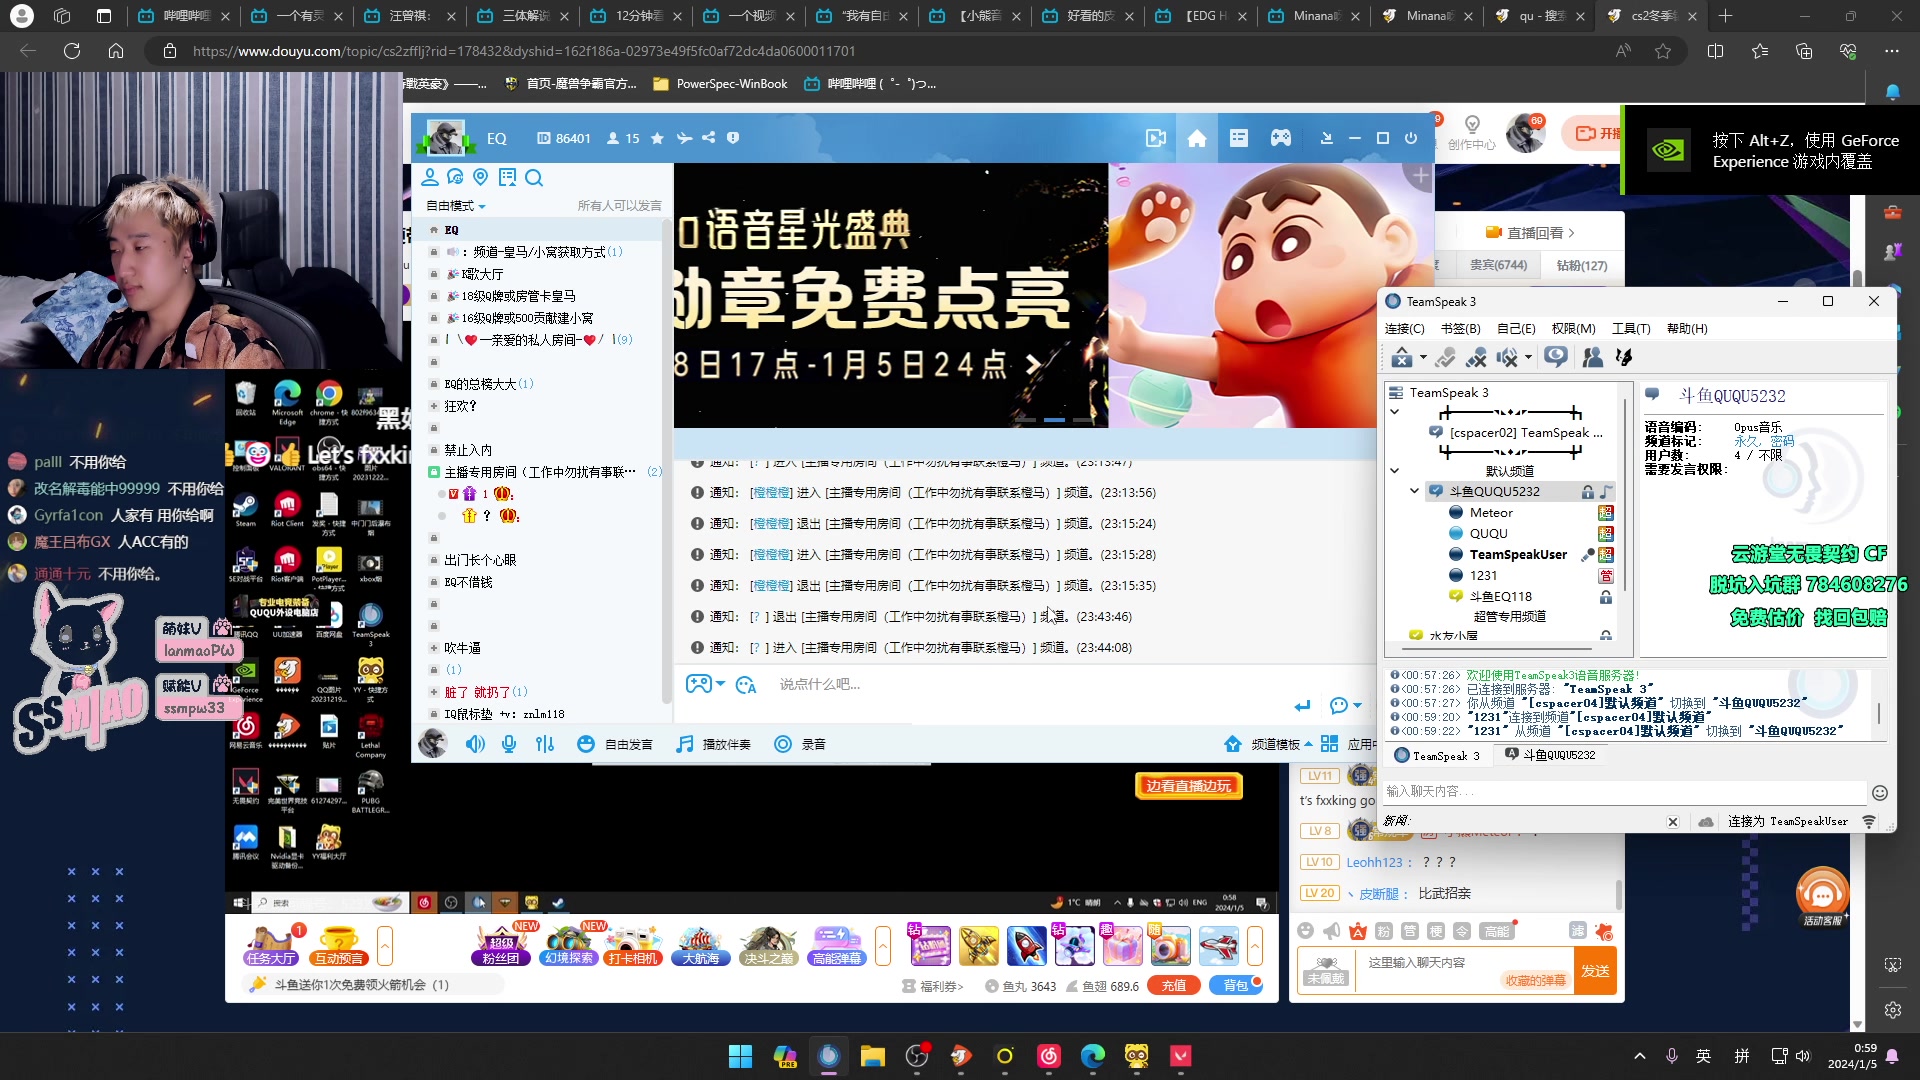
Task: Click 充值 recharge button on Douyu
Action: click(1174, 986)
